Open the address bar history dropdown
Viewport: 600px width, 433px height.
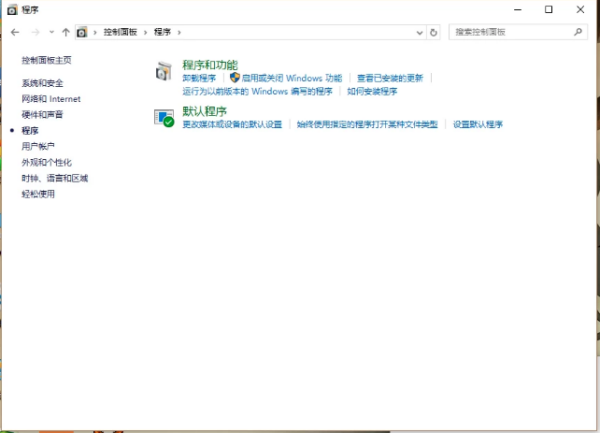(x=419, y=33)
